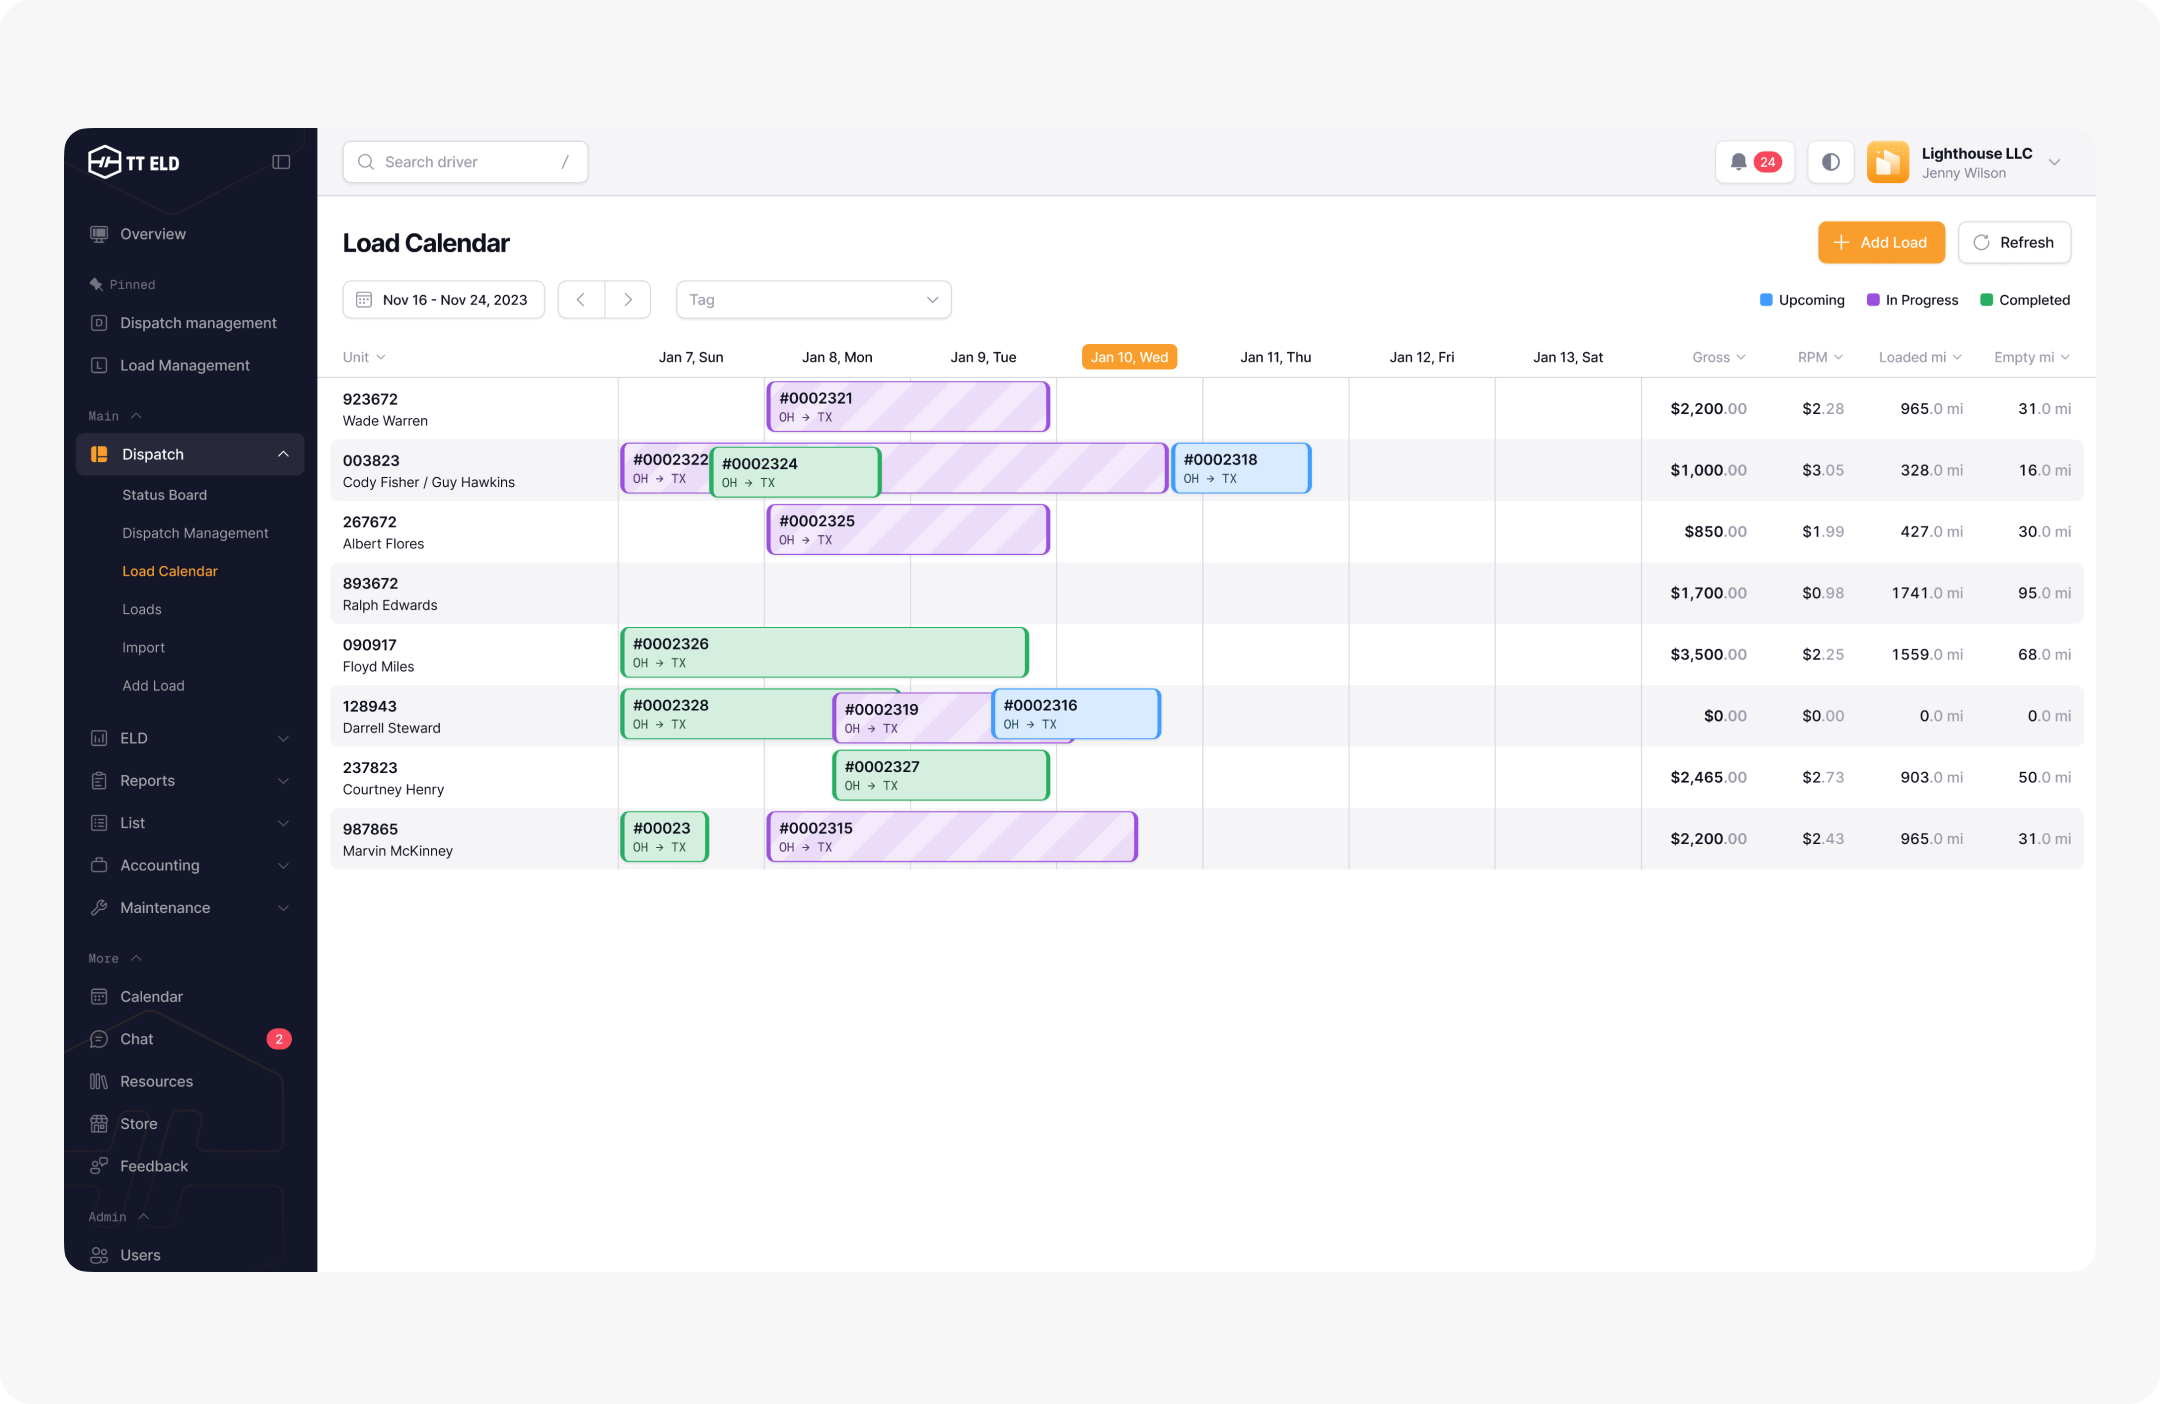Image resolution: width=2160 pixels, height=1404 pixels.
Task: Open Resources in sidebar
Action: click(156, 1081)
